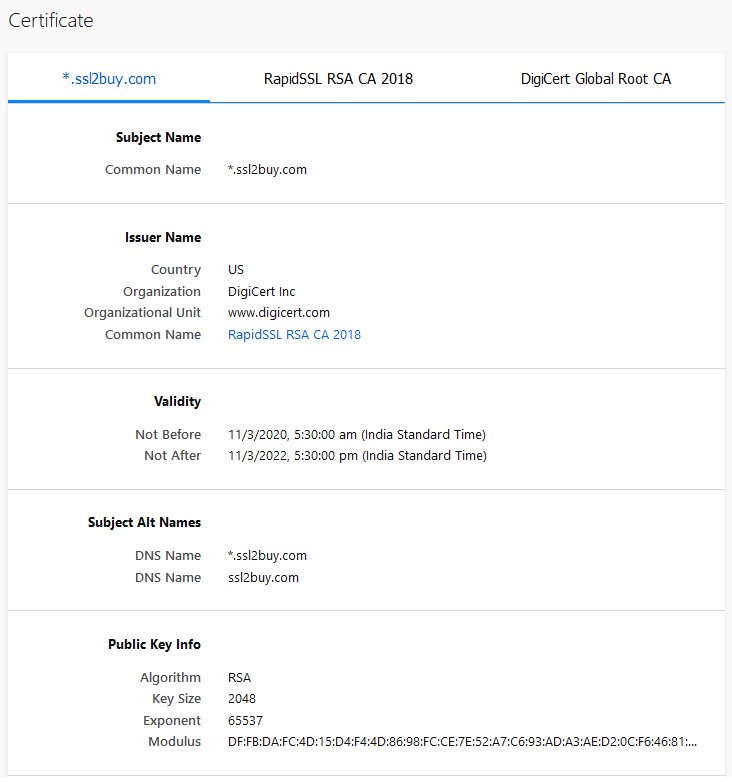The height and width of the screenshot is (782, 732).
Task: Select the Not Before date 11/3/2020
Action: (357, 435)
